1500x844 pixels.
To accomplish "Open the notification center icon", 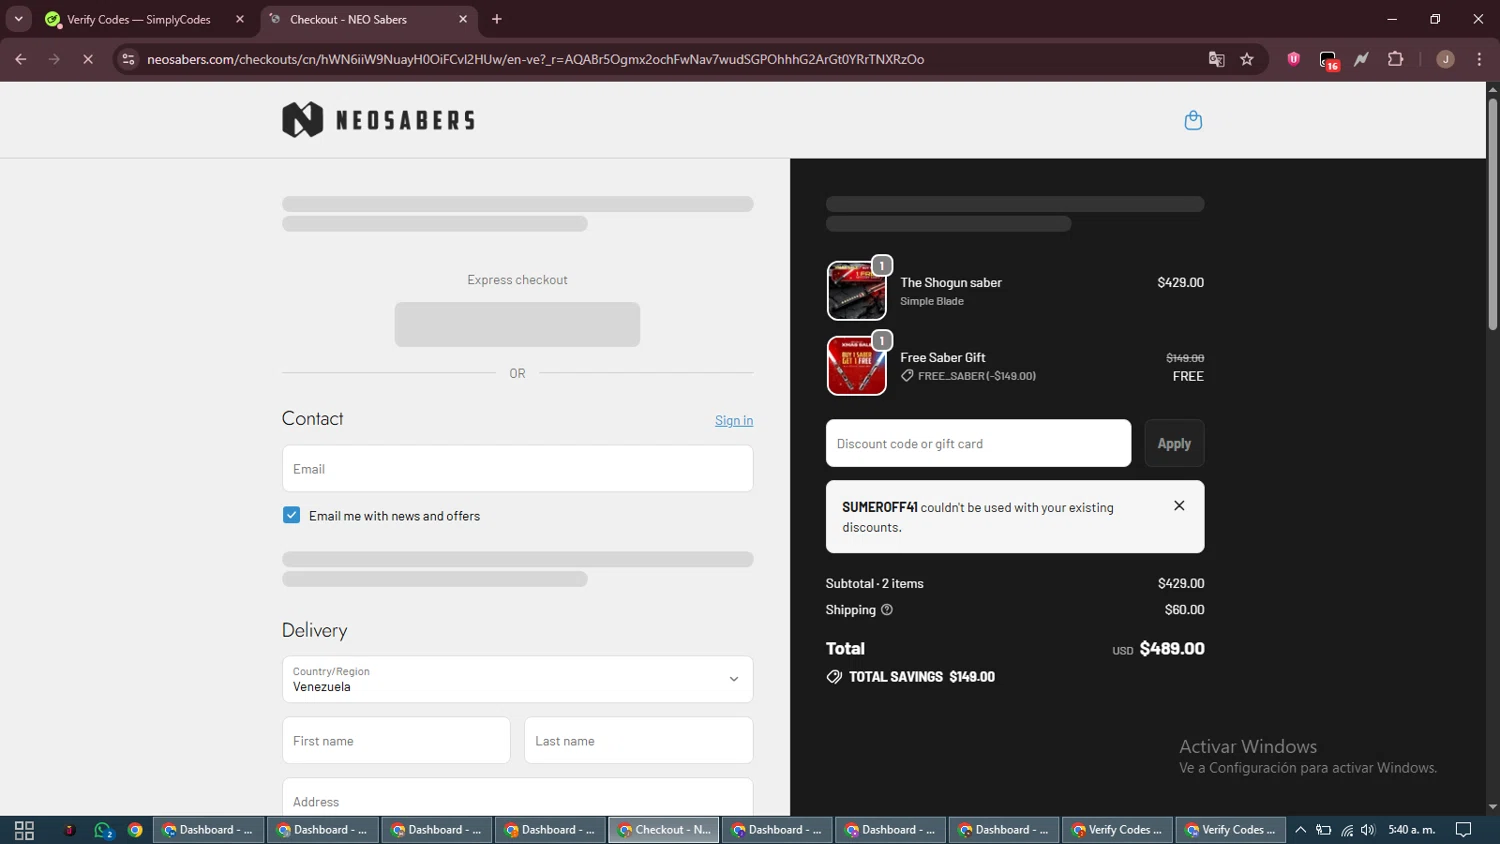I will [1464, 830].
